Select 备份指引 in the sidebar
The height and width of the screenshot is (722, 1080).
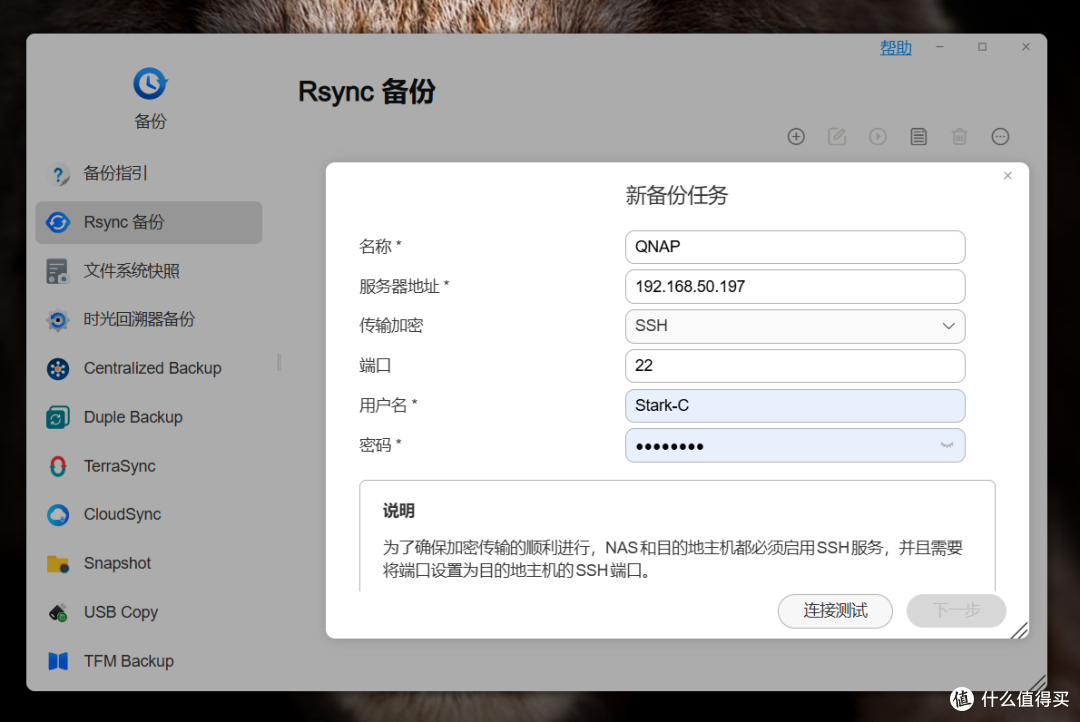click(115, 174)
